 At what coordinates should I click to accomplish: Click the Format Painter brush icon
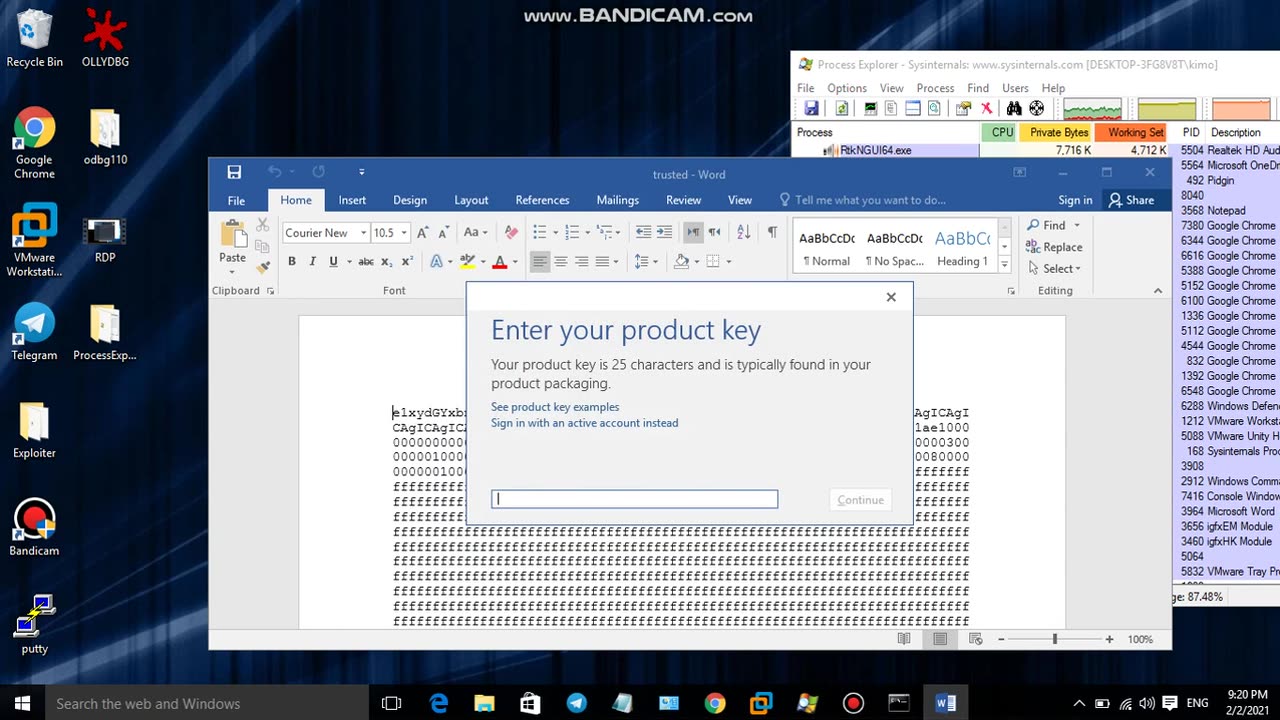(263, 266)
